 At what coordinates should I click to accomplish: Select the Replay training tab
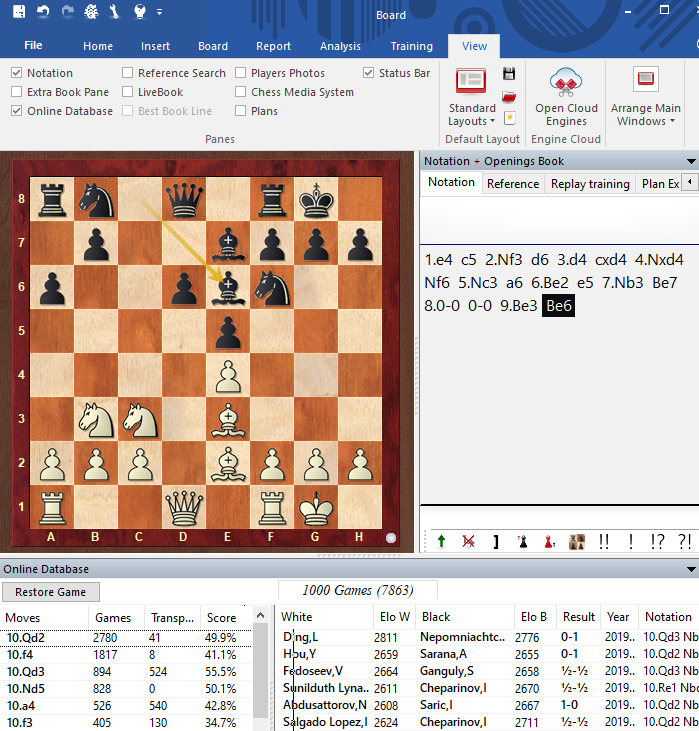590,183
